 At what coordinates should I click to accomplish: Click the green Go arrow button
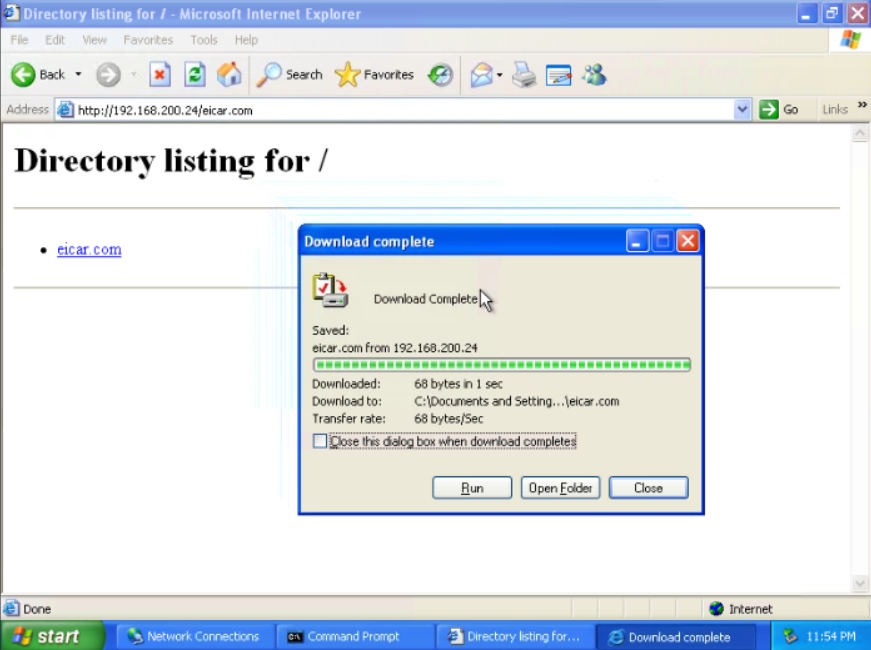769,109
